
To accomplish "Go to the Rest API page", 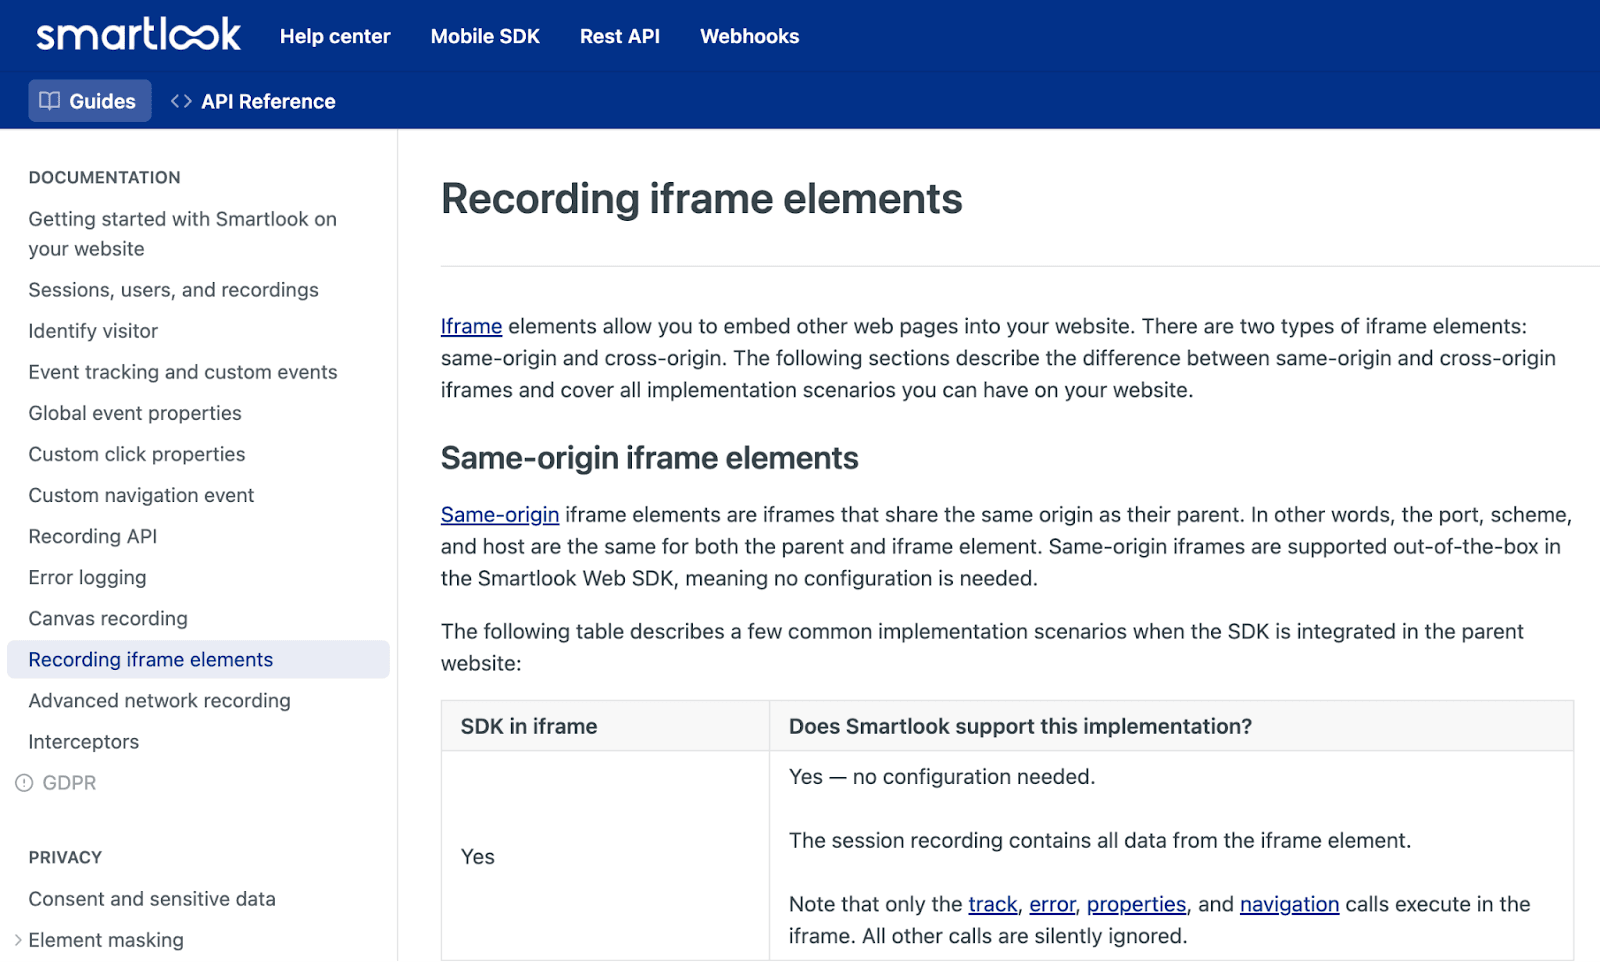I will 619,37.
